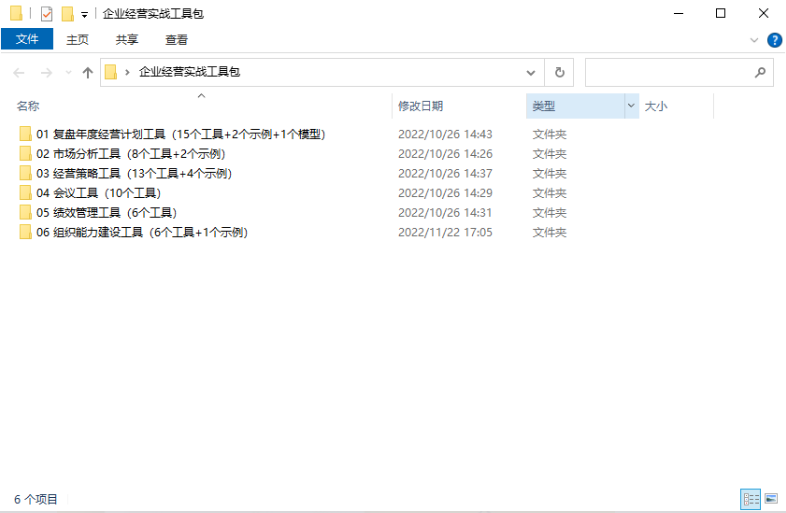This screenshot has width=786, height=513.
Task: Click the title bar folder icon
Action: coord(17,13)
